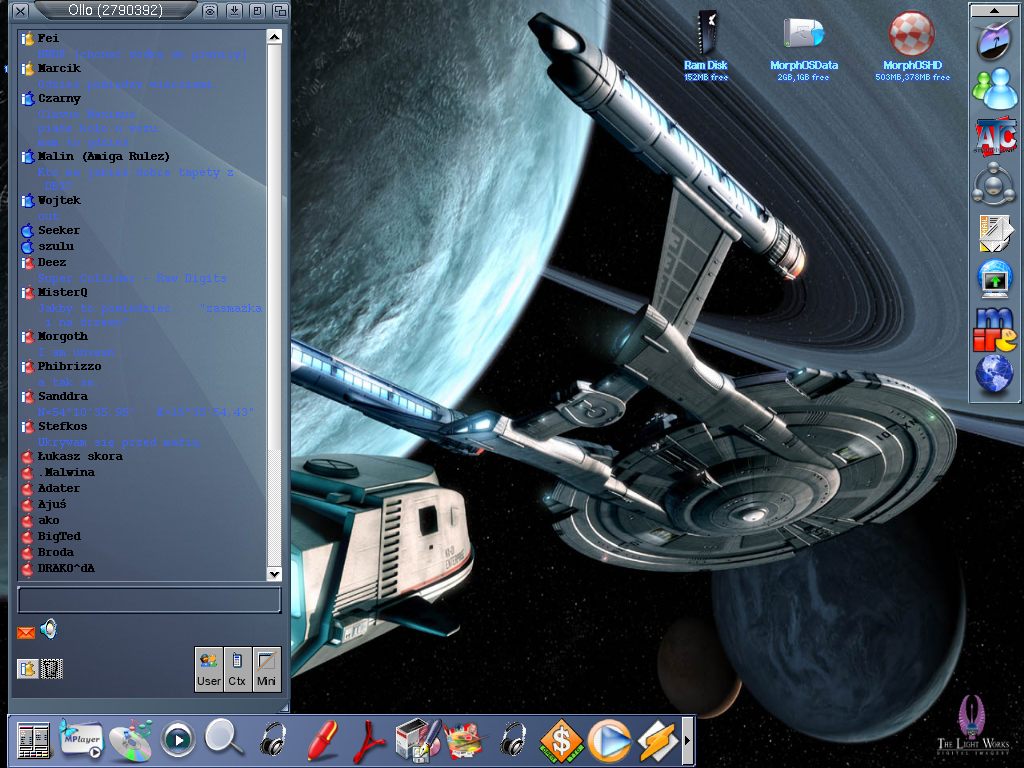Open the red Acrobat PDF dock icon
The height and width of the screenshot is (768, 1024).
point(369,741)
